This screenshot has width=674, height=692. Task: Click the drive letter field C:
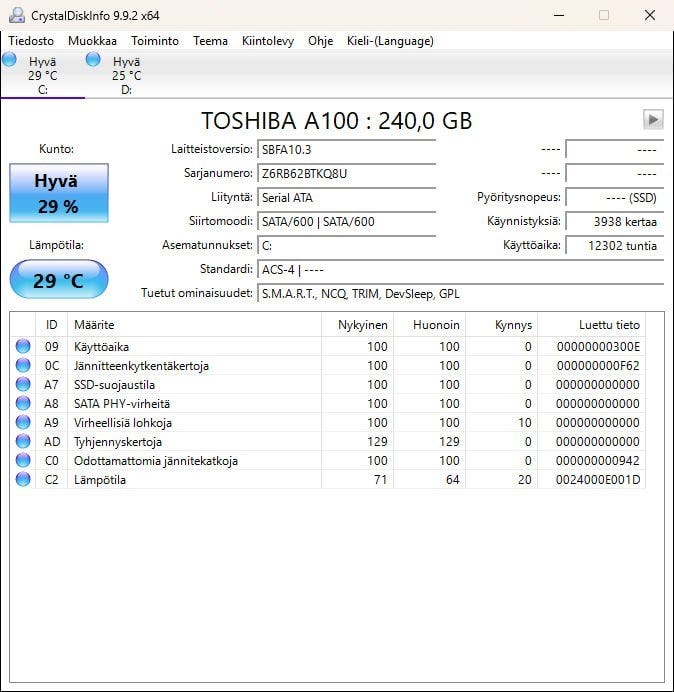(347, 245)
